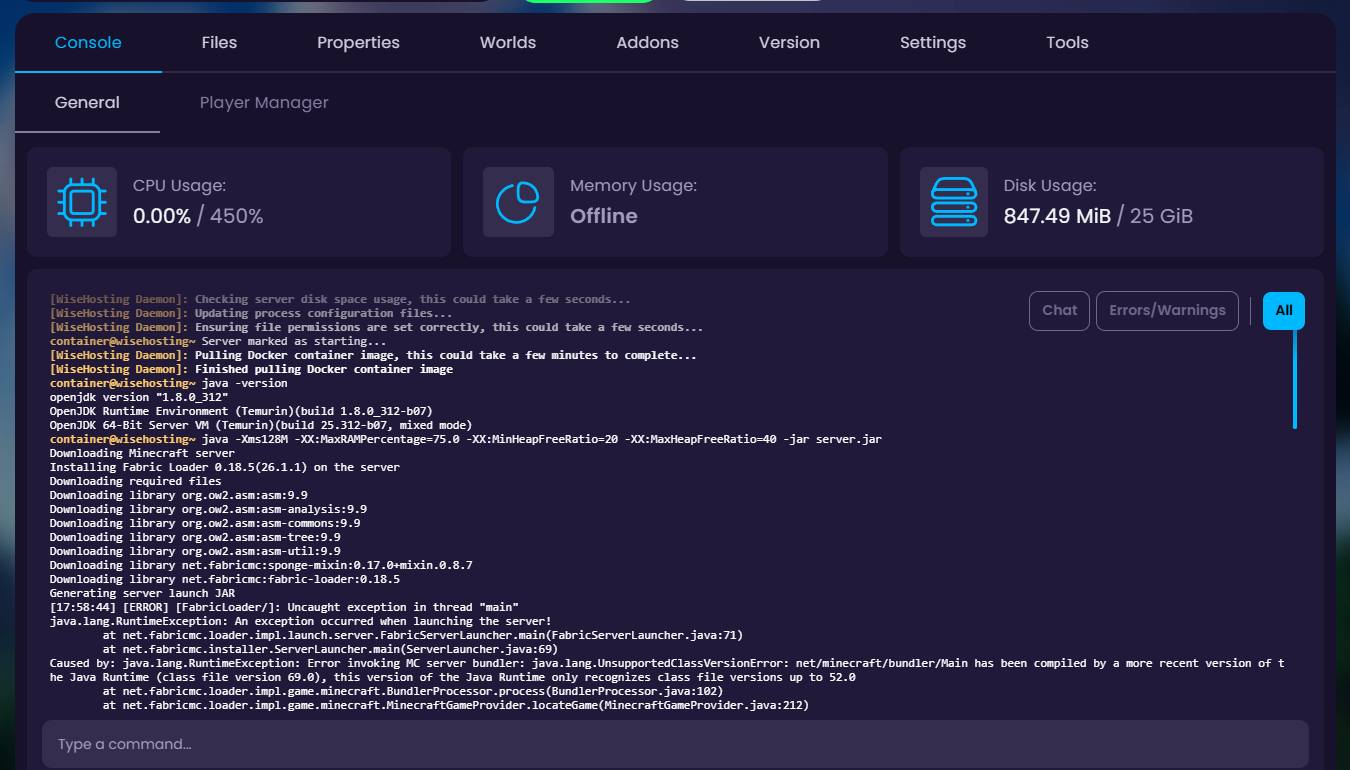This screenshot has height=770, width=1350.
Task: Click the asm-commons:9.9 library line
Action: point(205,523)
